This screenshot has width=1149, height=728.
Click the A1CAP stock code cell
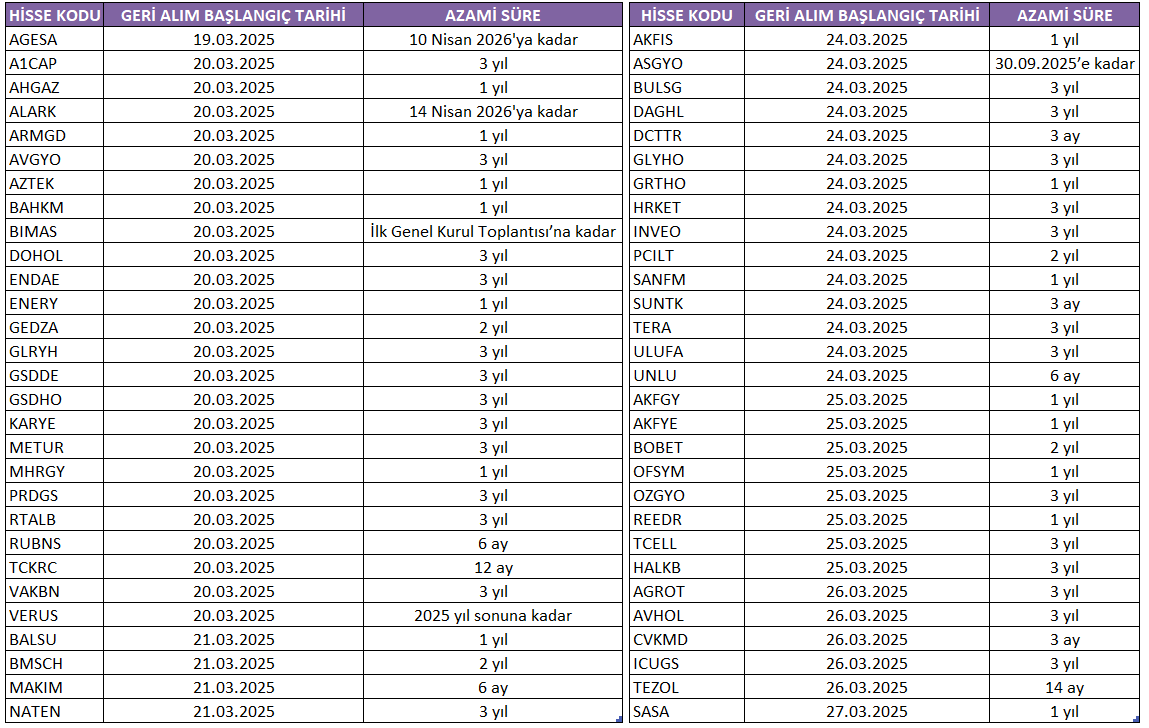click(x=54, y=64)
